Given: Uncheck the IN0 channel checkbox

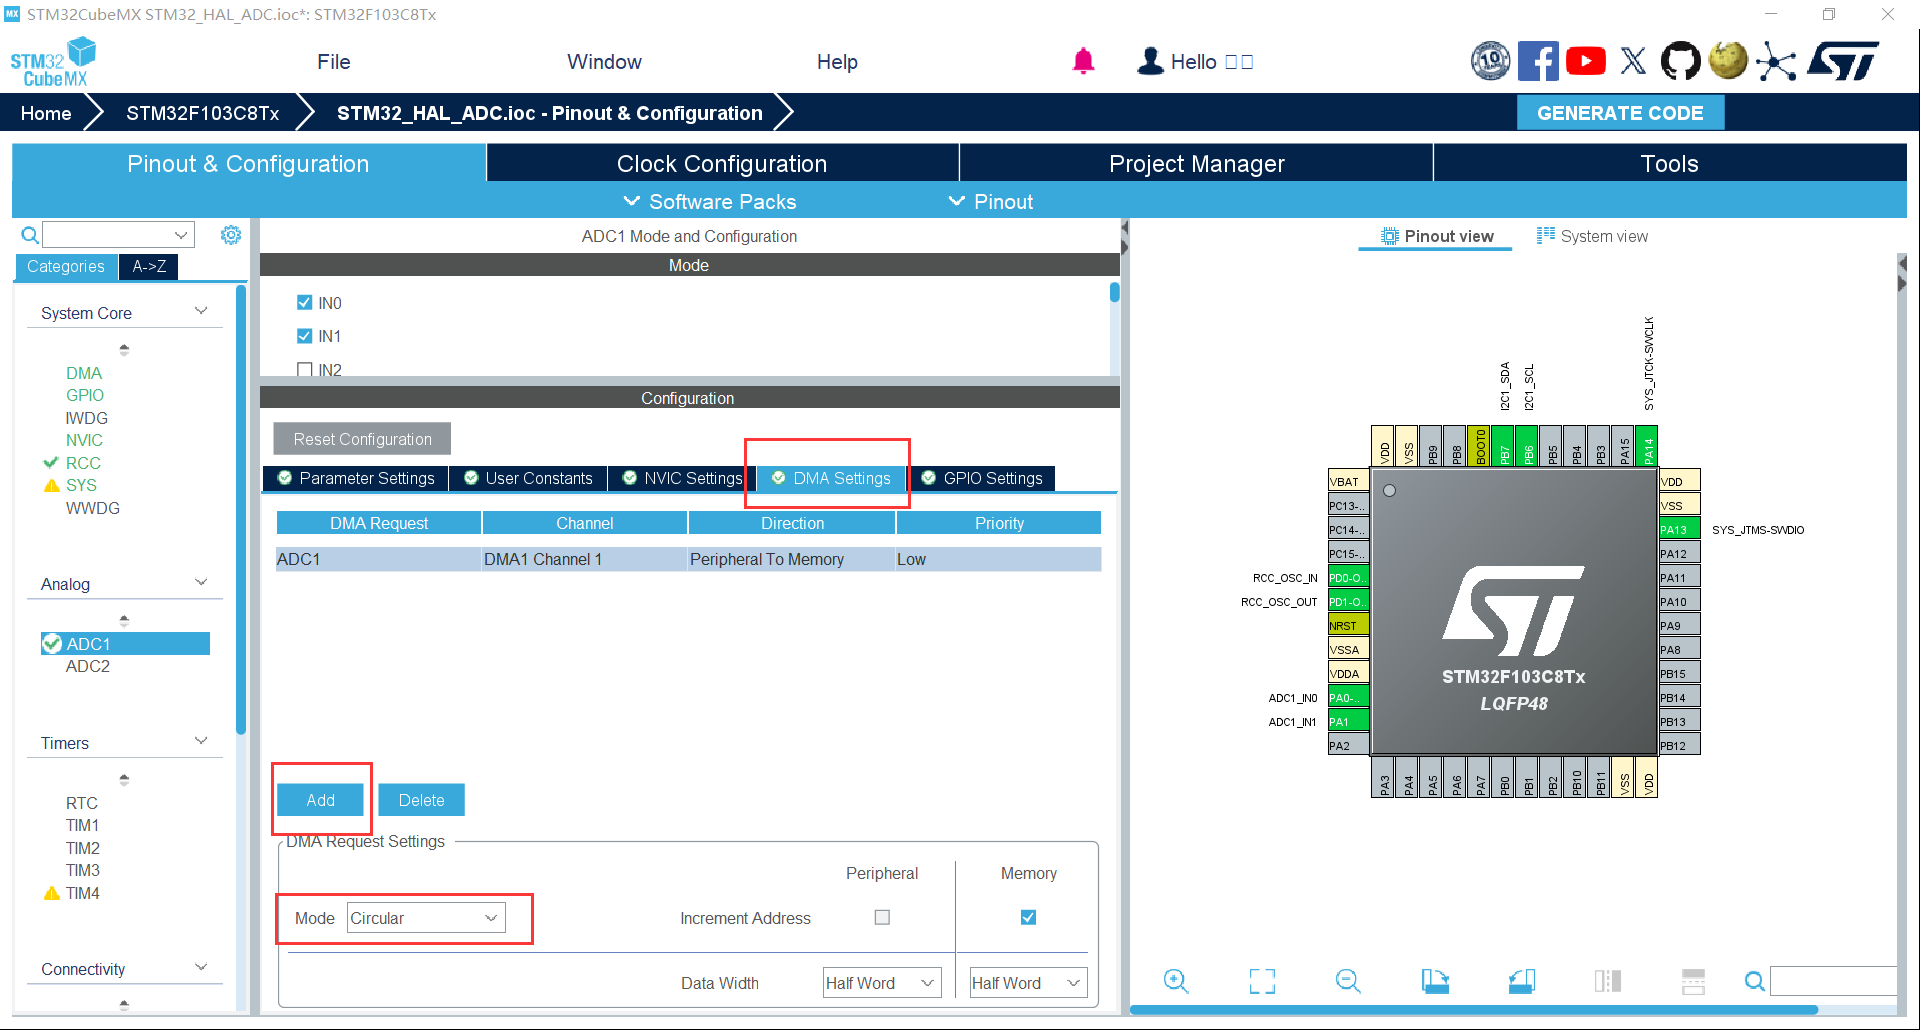Looking at the screenshot, I should (305, 302).
